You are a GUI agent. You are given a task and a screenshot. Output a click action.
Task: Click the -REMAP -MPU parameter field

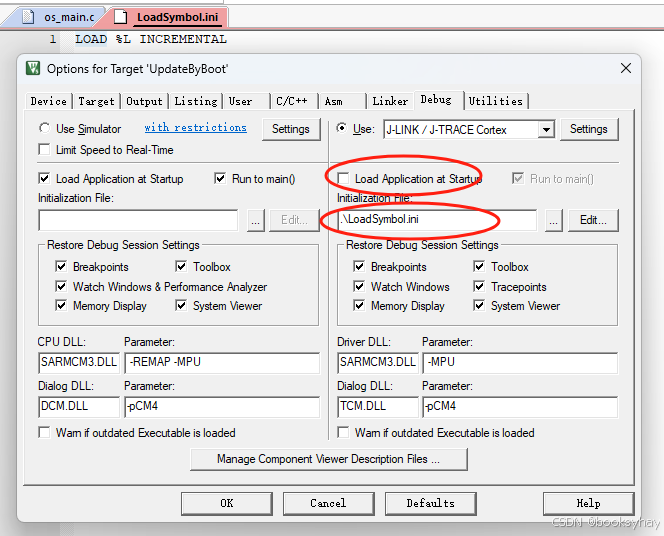222,363
